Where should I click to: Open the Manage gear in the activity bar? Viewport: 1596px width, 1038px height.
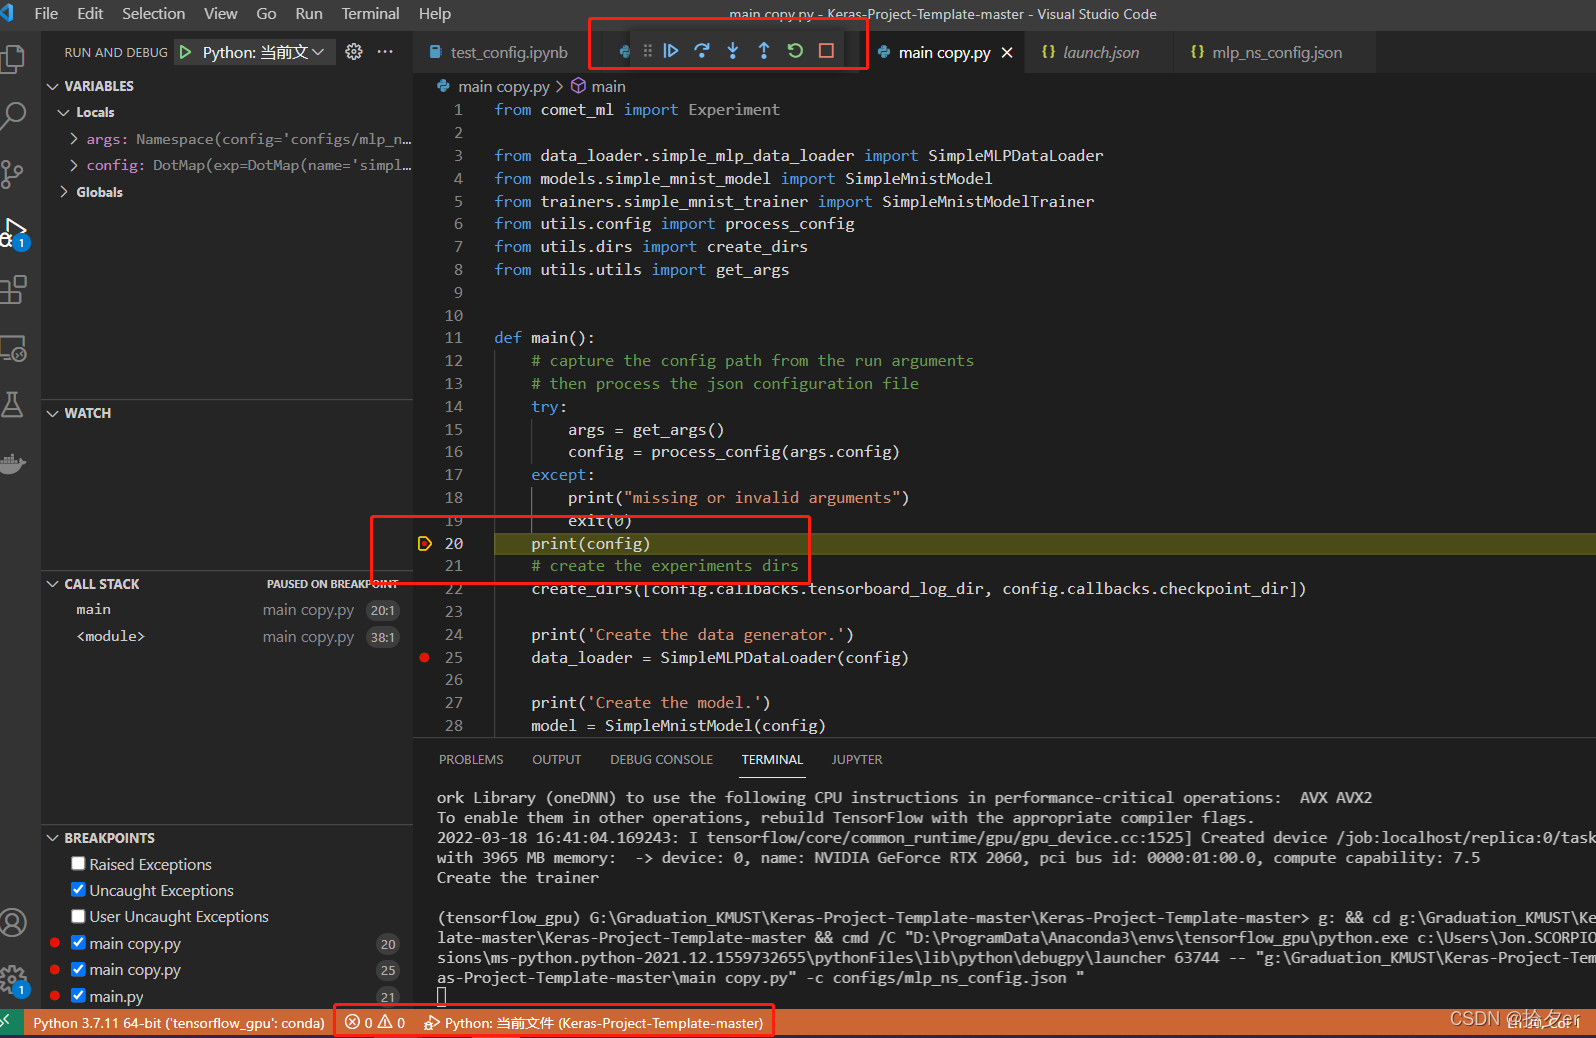click(13, 981)
